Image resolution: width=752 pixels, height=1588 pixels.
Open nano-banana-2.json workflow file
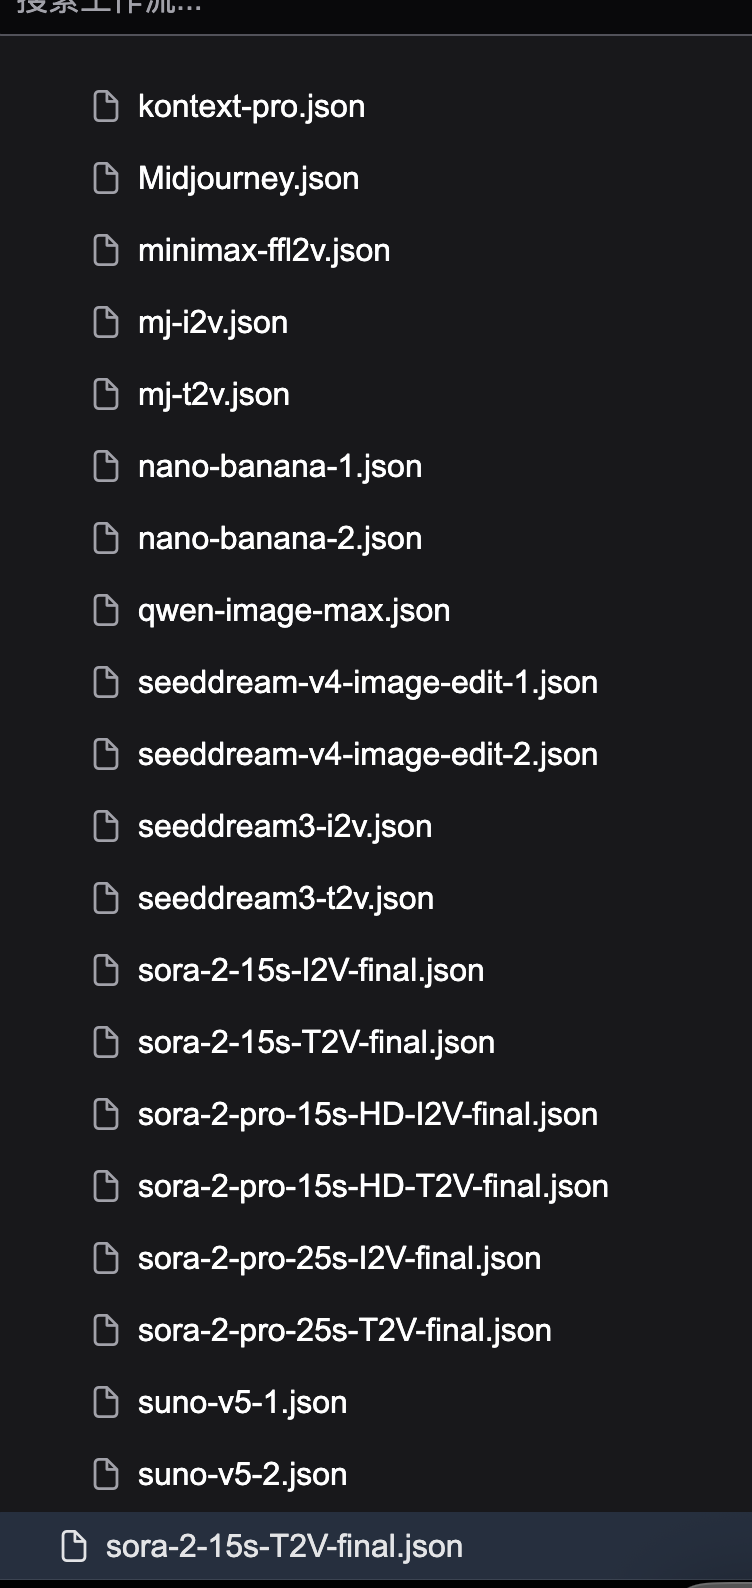pyautogui.click(x=280, y=538)
